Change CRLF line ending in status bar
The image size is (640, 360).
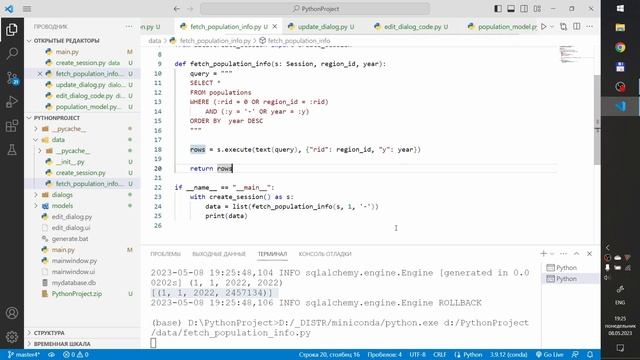(x=440, y=355)
